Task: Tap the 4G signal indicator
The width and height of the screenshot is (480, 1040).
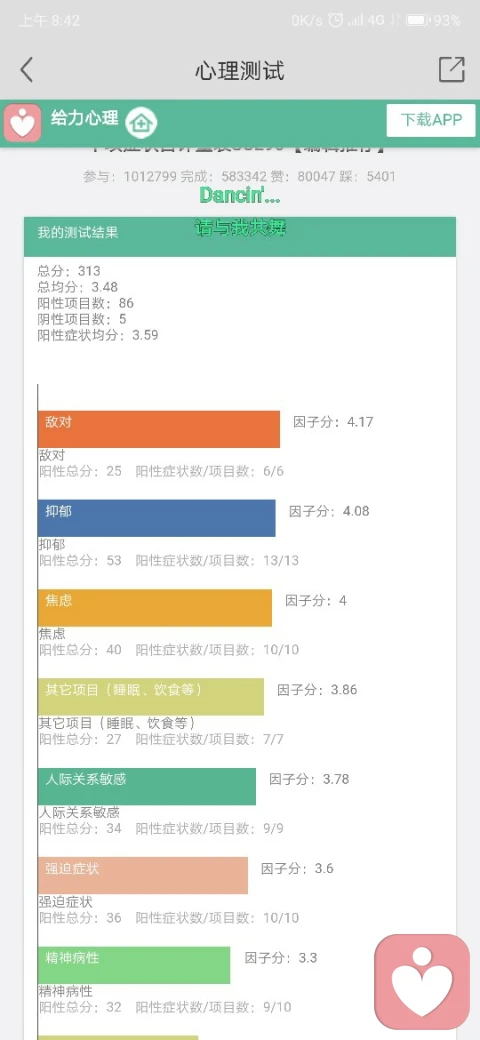Action: pos(375,21)
